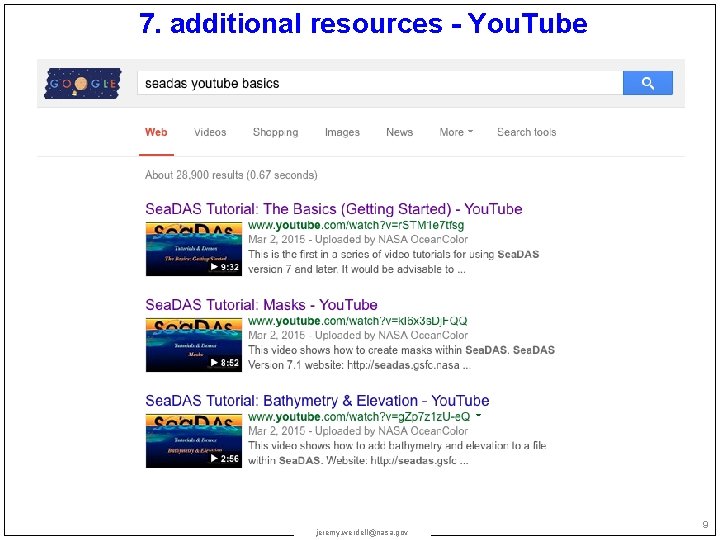The height and width of the screenshot is (540, 720).
Task: Click the footer email jeremy.werdell@nasa.gov
Action: (362, 532)
